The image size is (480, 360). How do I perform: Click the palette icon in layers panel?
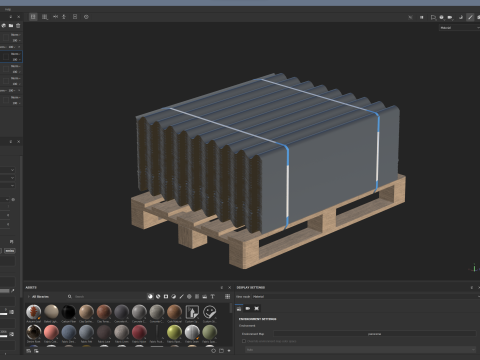pyautogui.click(x=4, y=26)
